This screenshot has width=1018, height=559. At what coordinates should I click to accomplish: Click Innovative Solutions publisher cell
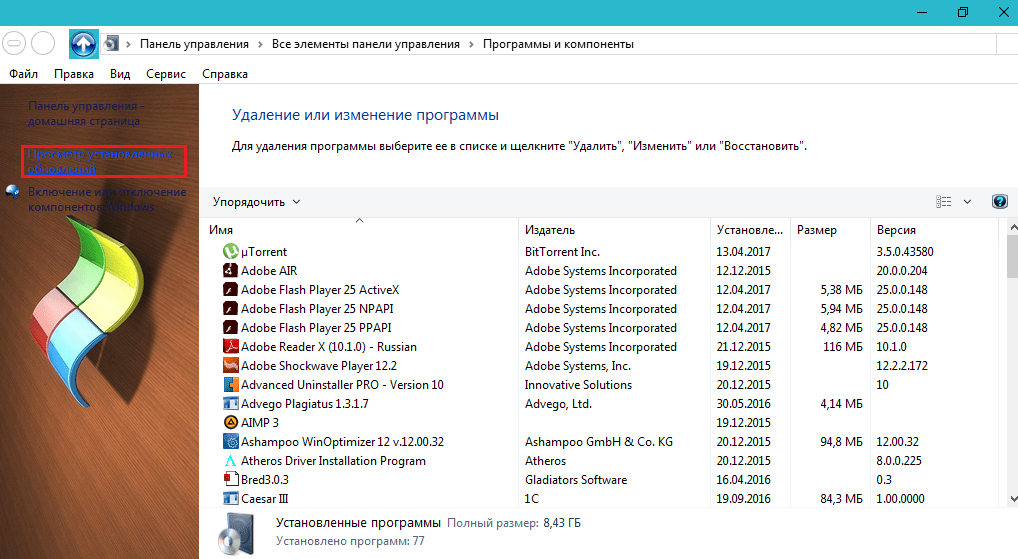coord(578,385)
